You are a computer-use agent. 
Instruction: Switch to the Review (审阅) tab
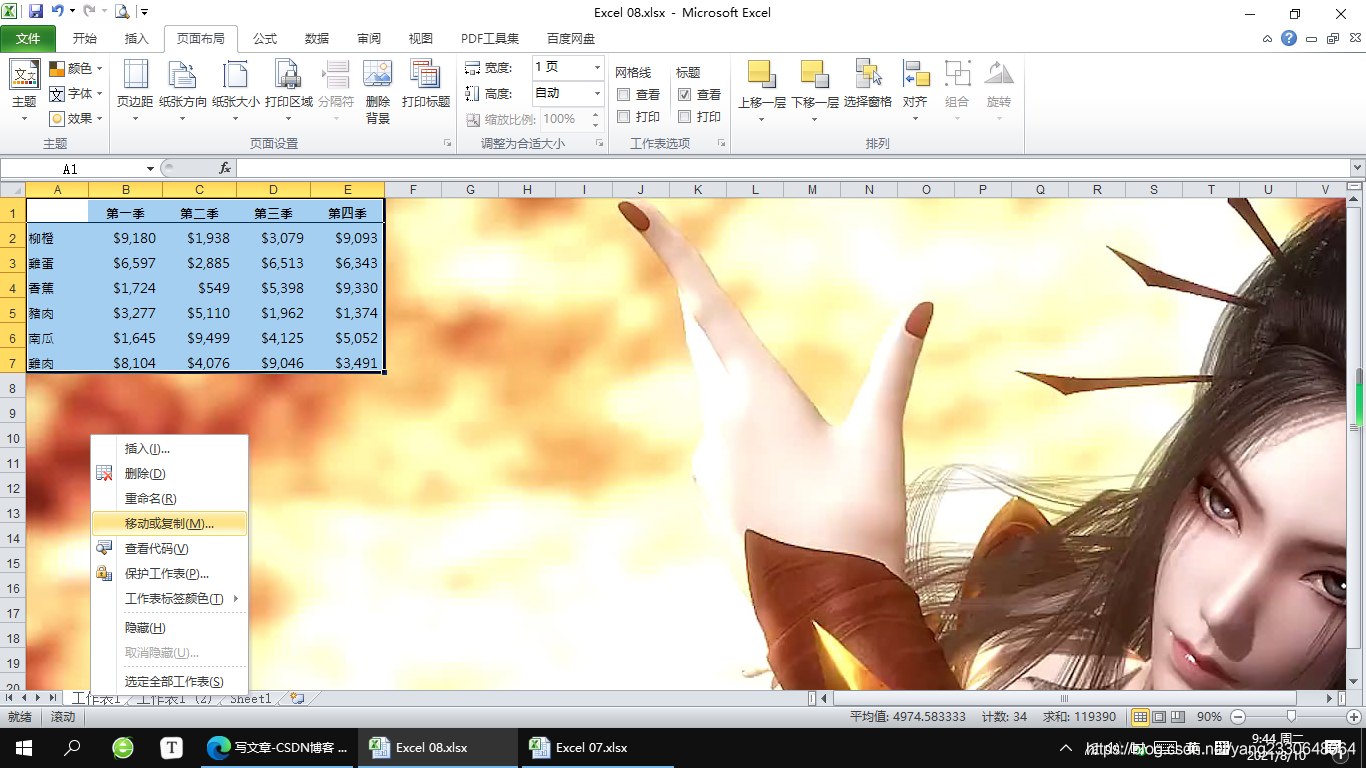click(369, 39)
